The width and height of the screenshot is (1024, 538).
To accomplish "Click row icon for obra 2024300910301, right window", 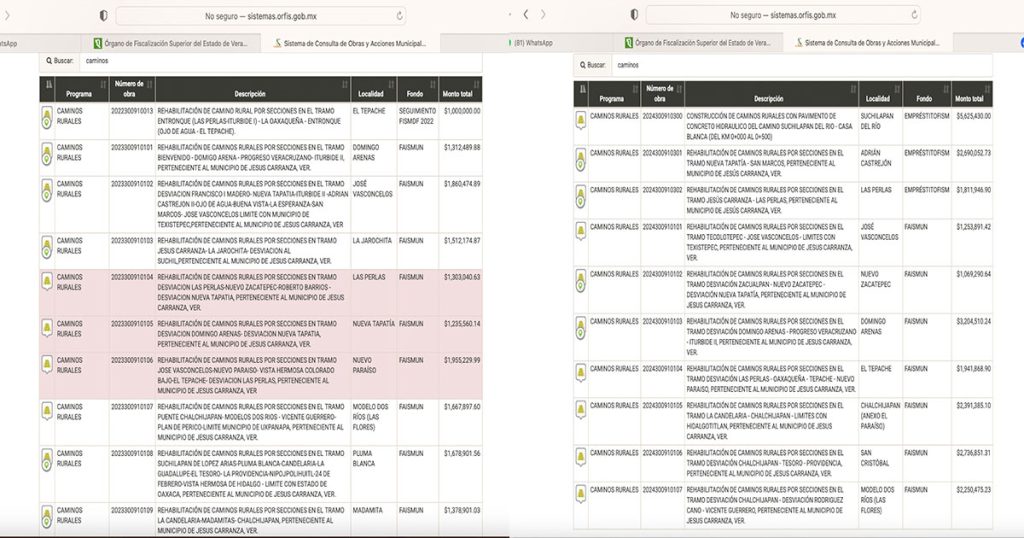I will click(581, 160).
